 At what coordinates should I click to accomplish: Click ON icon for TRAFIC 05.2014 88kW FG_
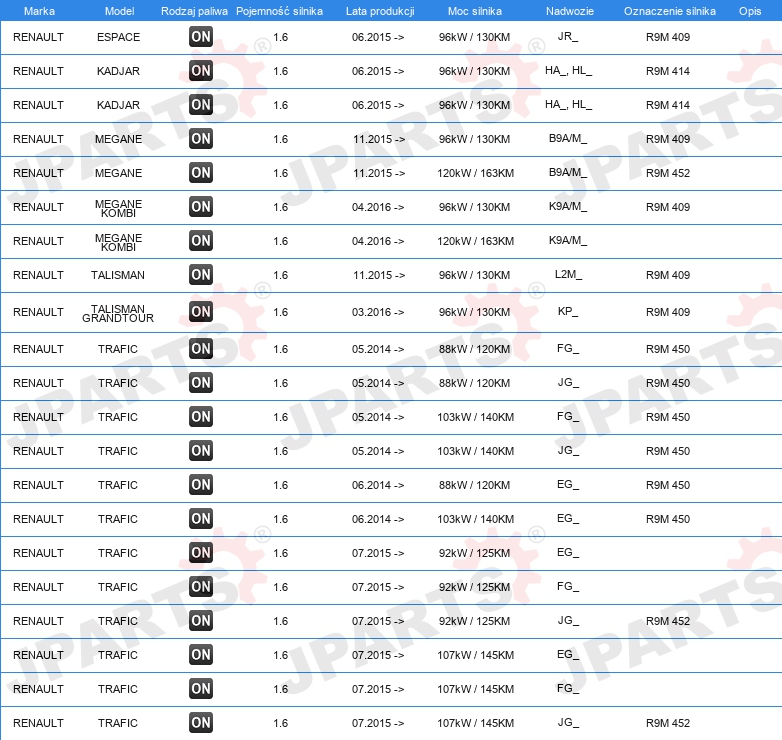(x=201, y=349)
